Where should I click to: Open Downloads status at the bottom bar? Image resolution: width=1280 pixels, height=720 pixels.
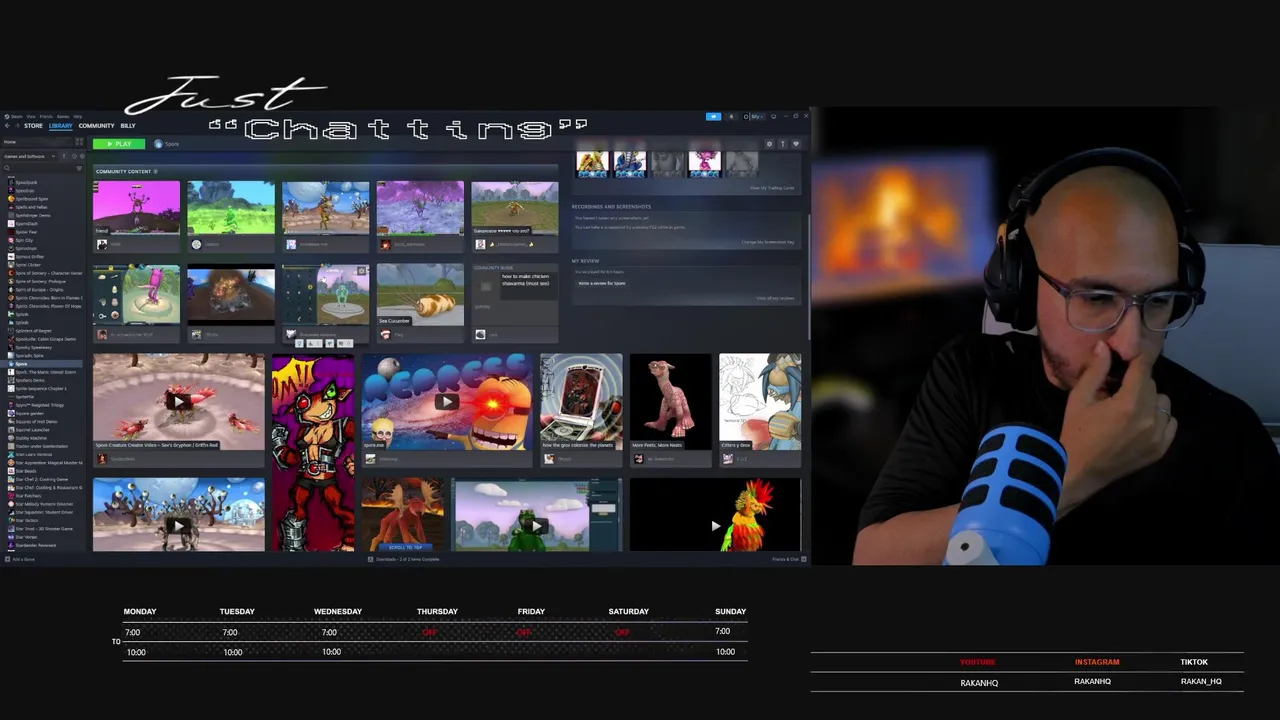pyautogui.click(x=404, y=559)
